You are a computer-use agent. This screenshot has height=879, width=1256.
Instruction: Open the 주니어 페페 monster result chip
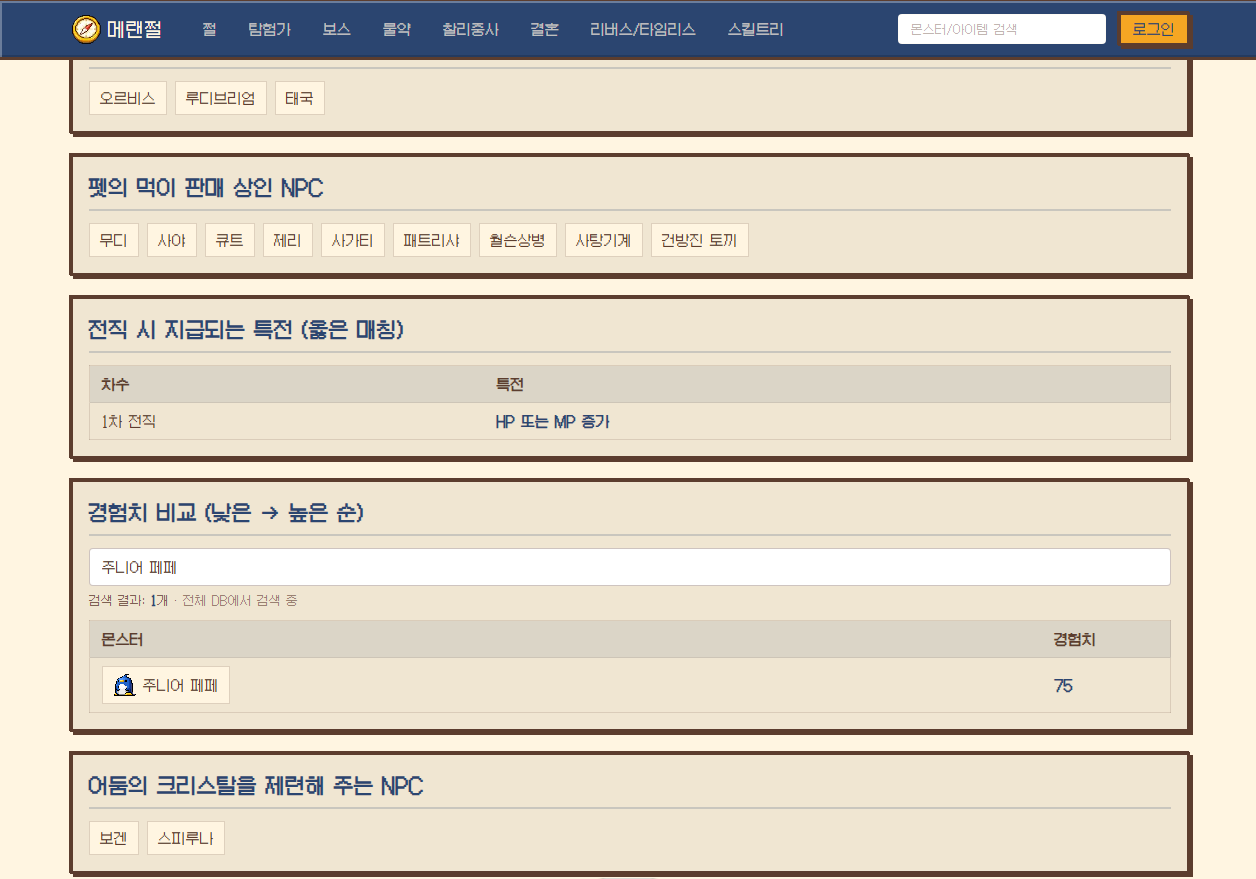166,685
